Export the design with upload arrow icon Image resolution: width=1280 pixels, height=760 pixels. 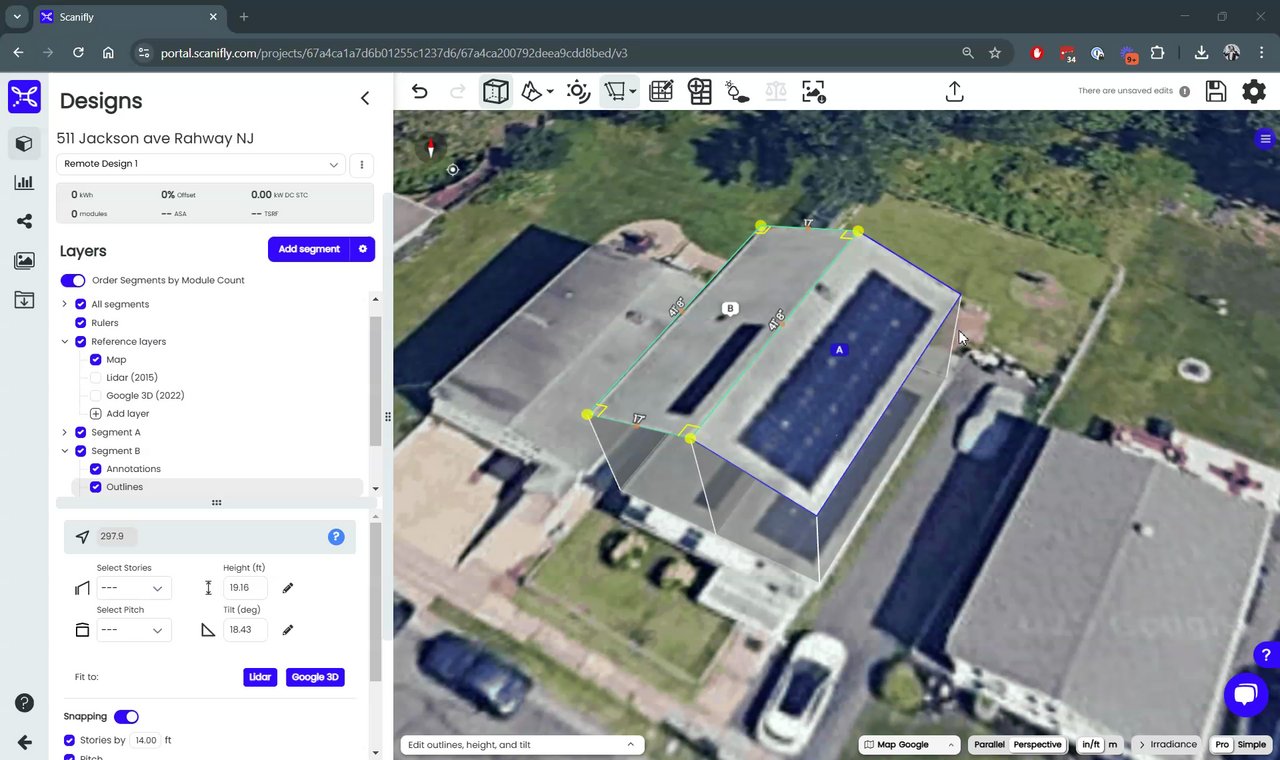[x=955, y=92]
